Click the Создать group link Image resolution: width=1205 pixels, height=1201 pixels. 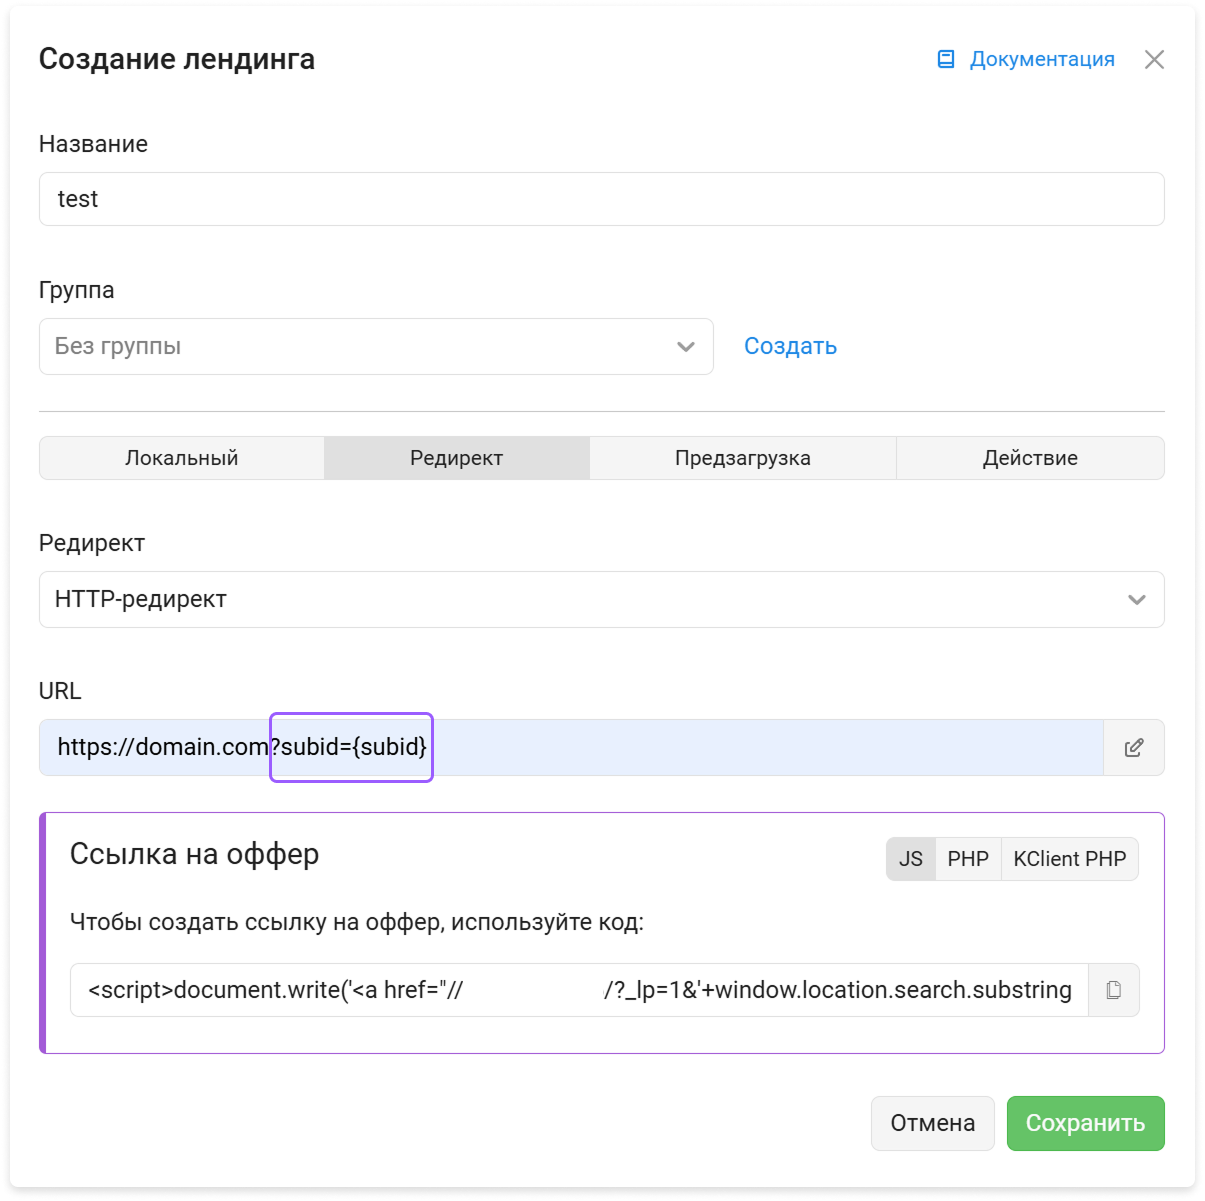point(791,346)
